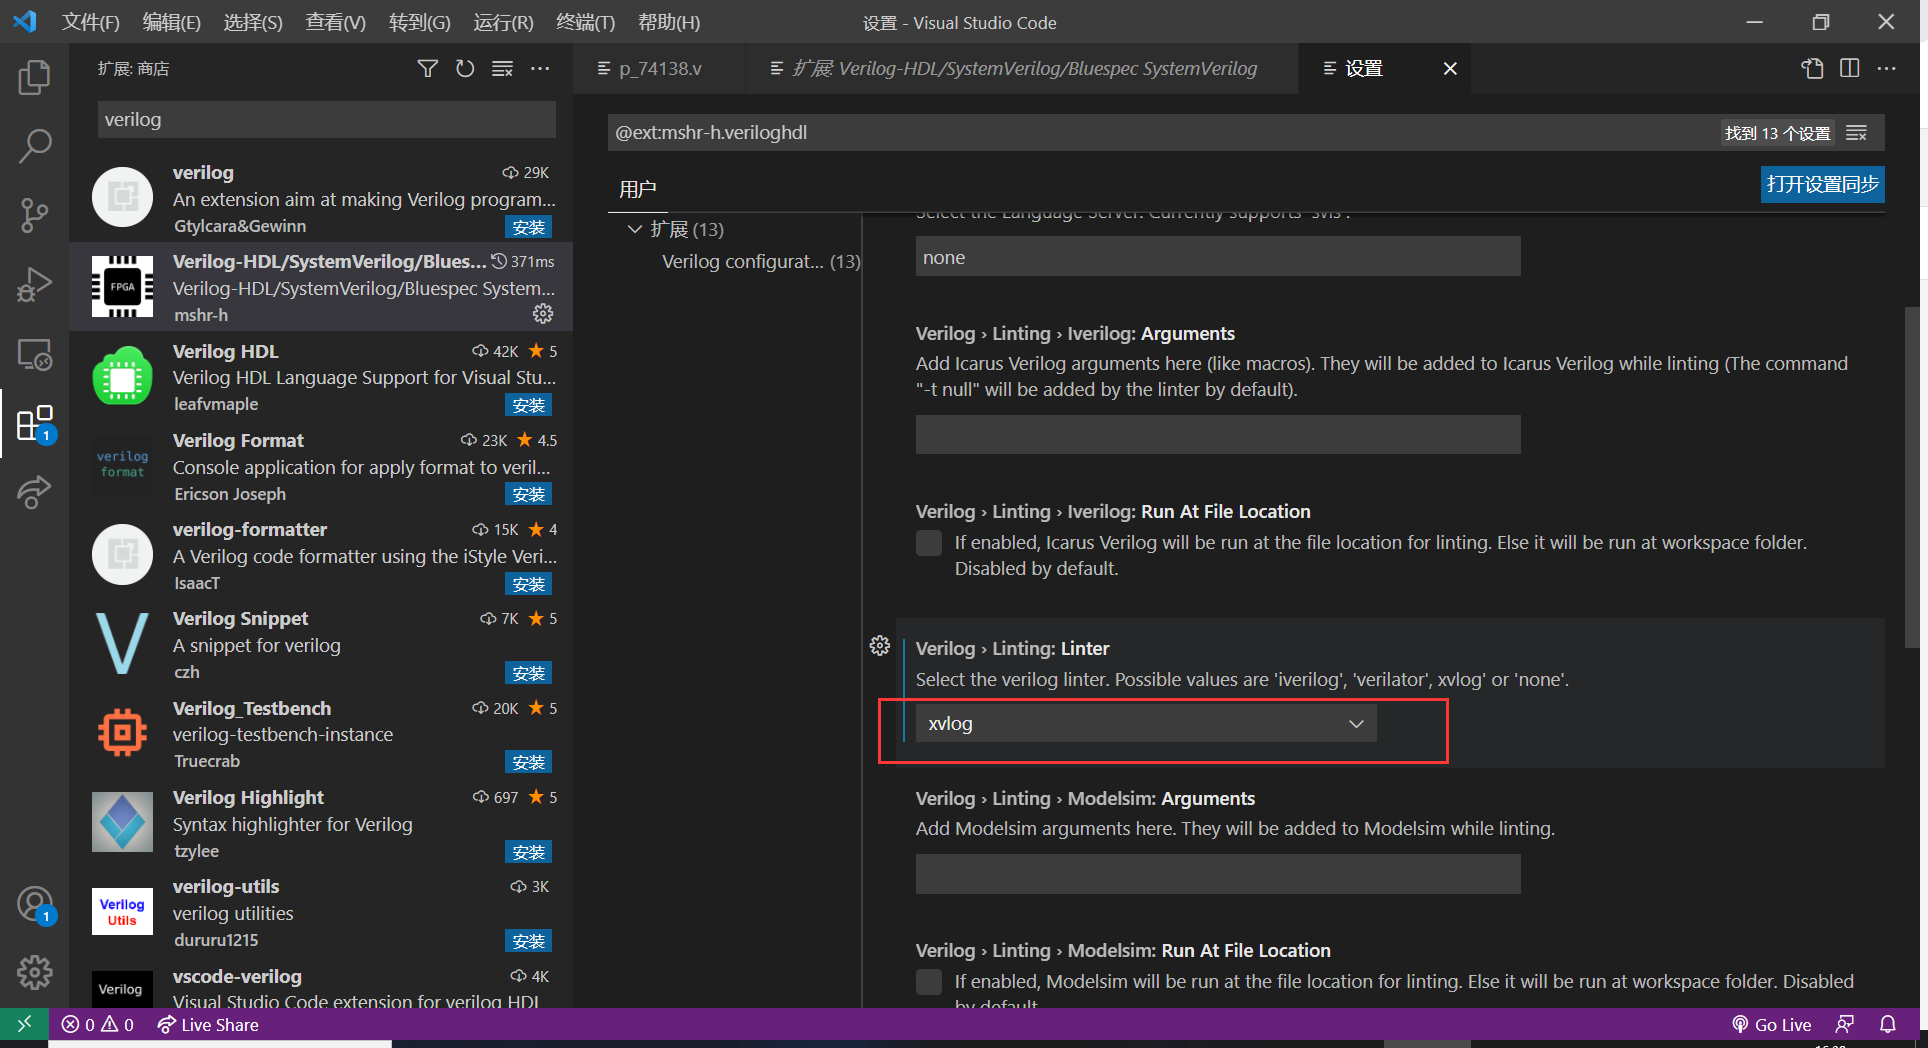Viewport: 1928px width, 1048px height.
Task: Enable Modelsim Run At File Location checkbox
Action: [929, 982]
